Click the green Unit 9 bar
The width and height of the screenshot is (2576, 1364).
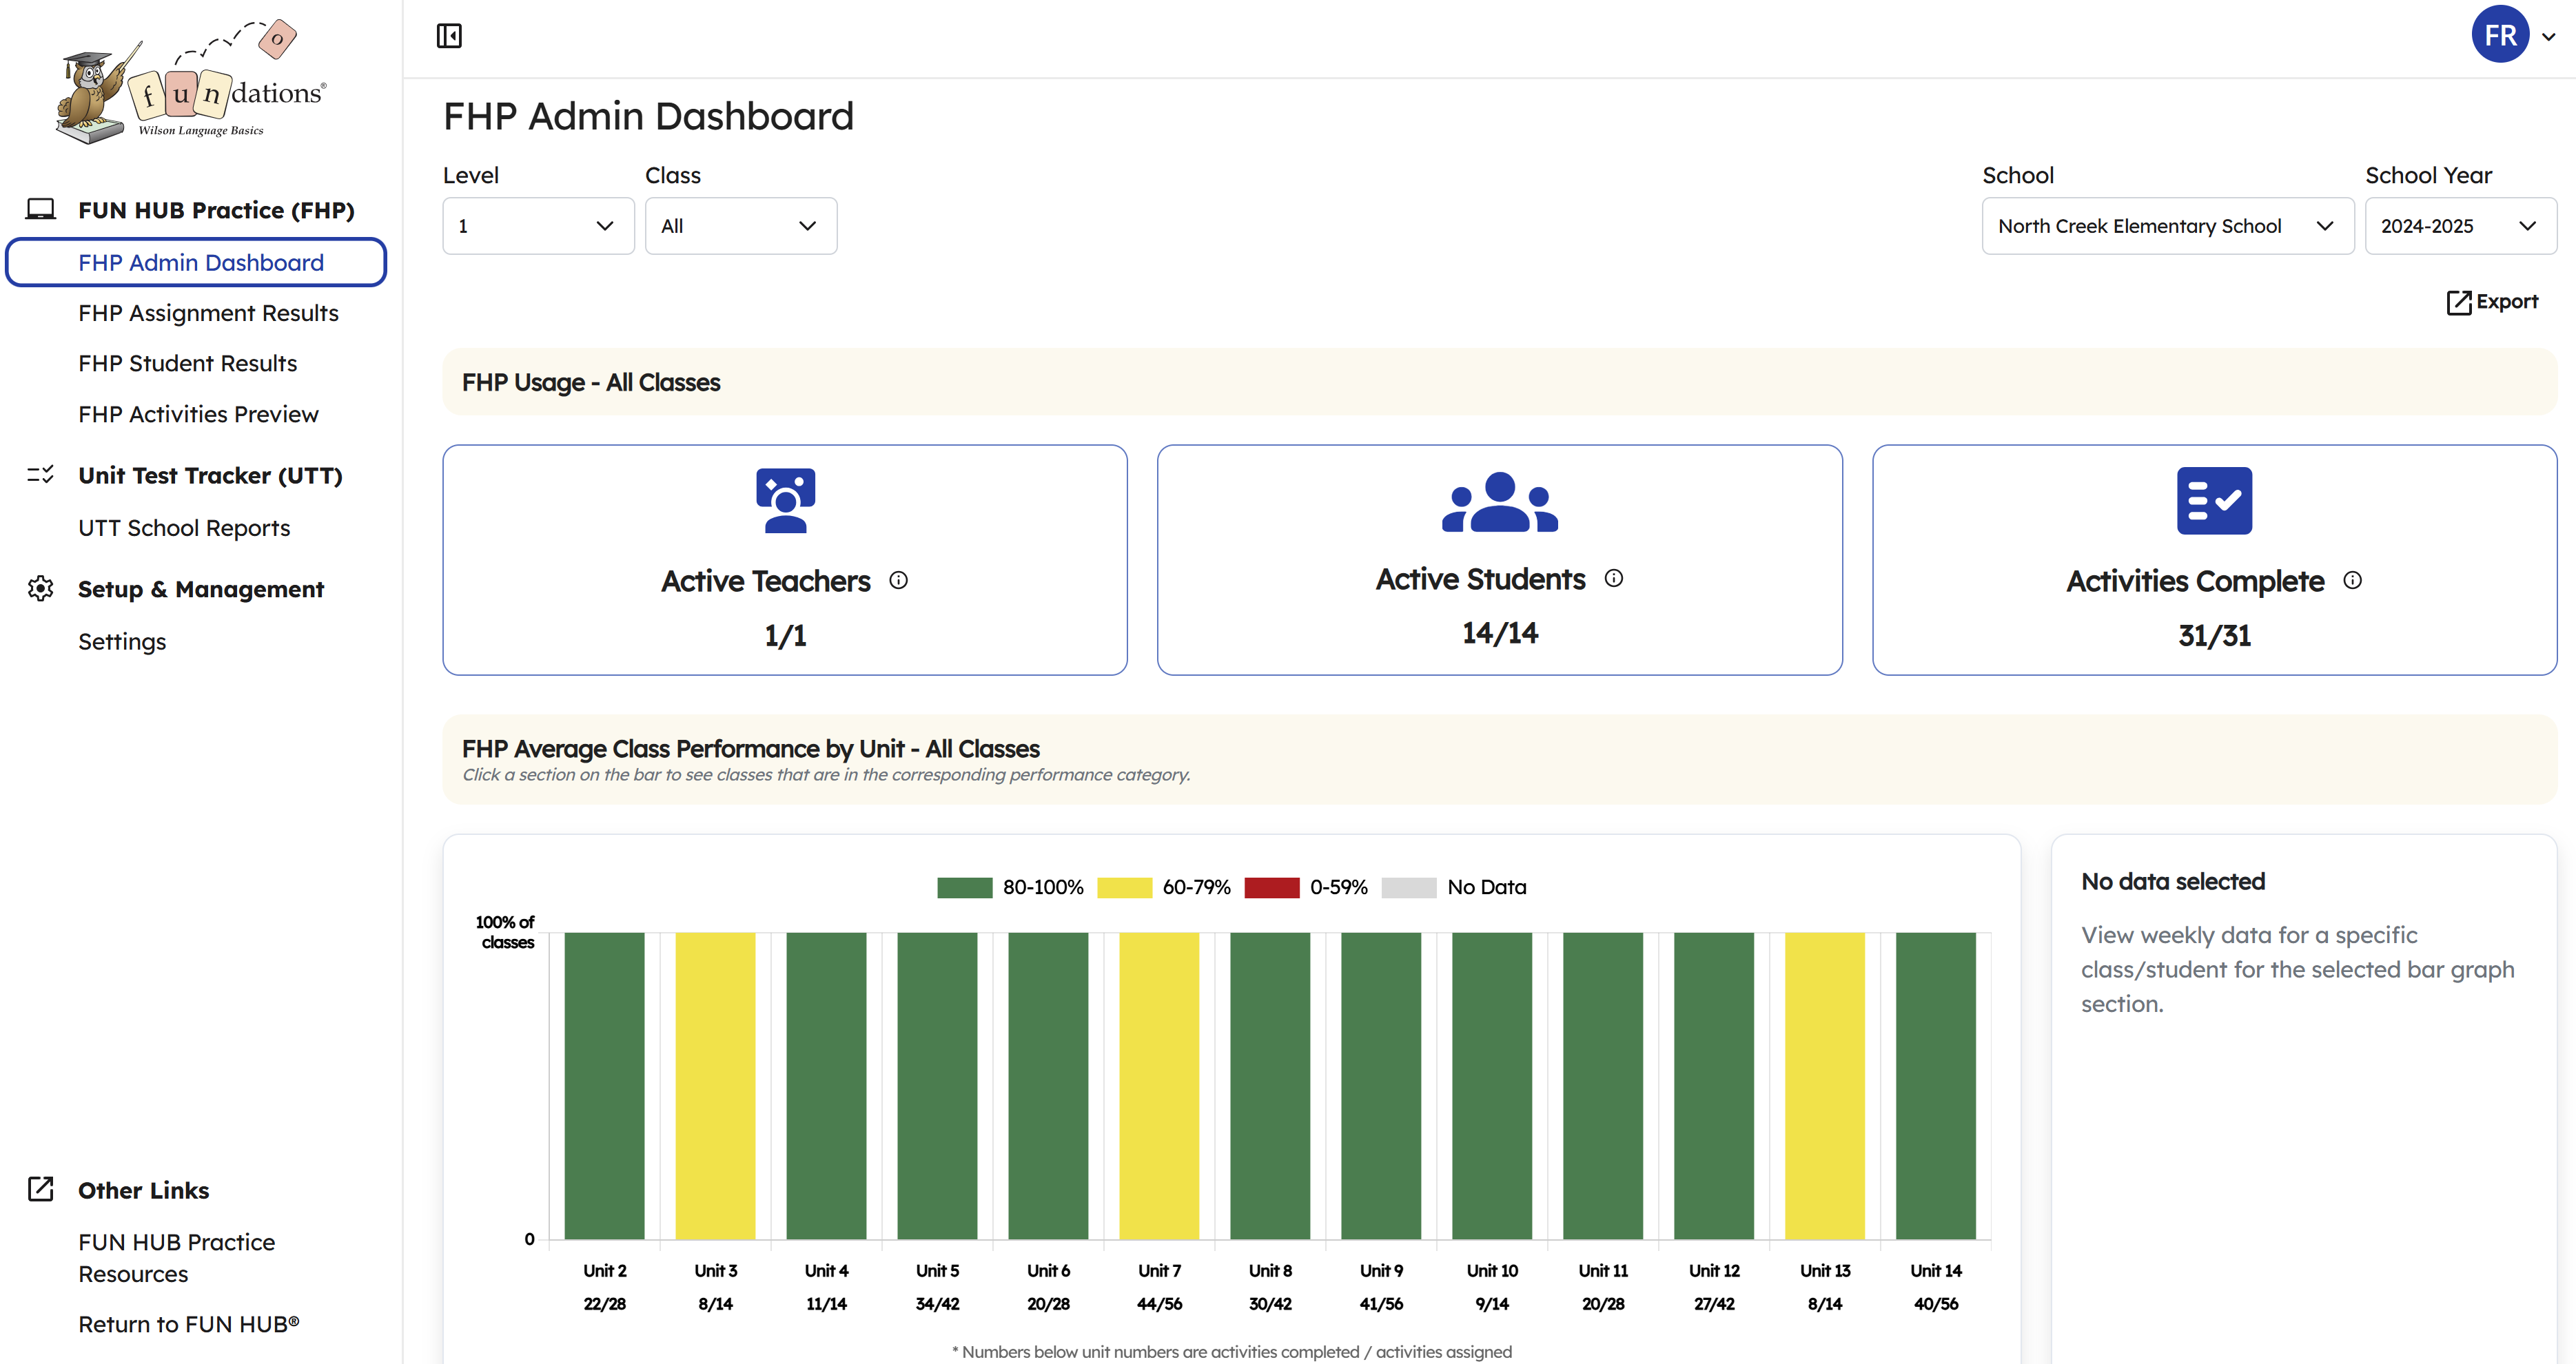pos(1381,1085)
